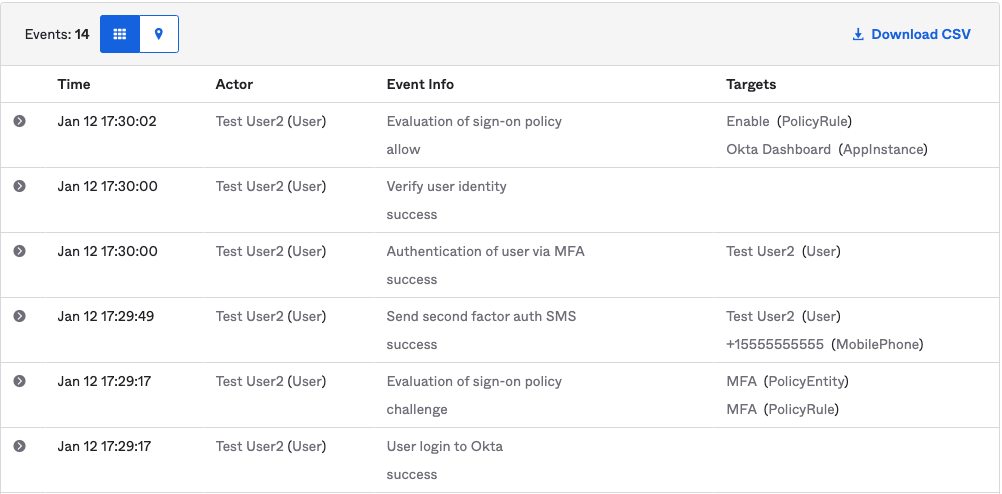1002x494 pixels.
Task: Click the Time column header
Action: (x=74, y=84)
